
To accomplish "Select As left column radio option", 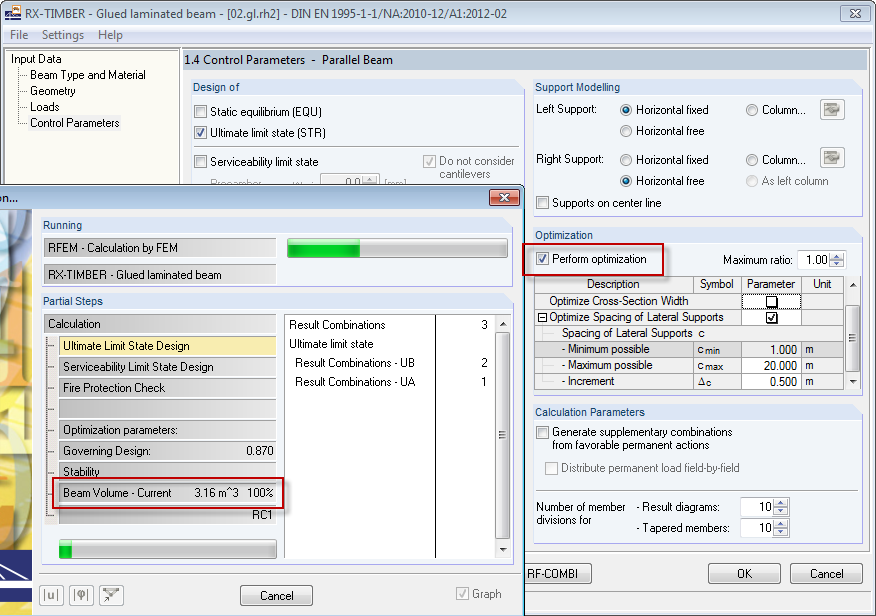I will pyautogui.click(x=752, y=181).
